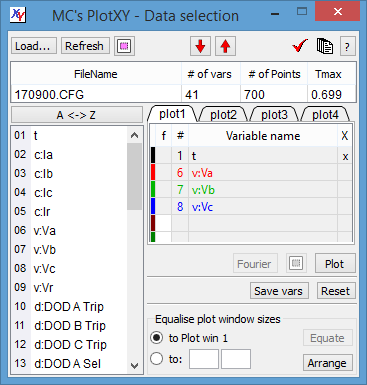Switch to the plot2 tab

(x=223, y=115)
